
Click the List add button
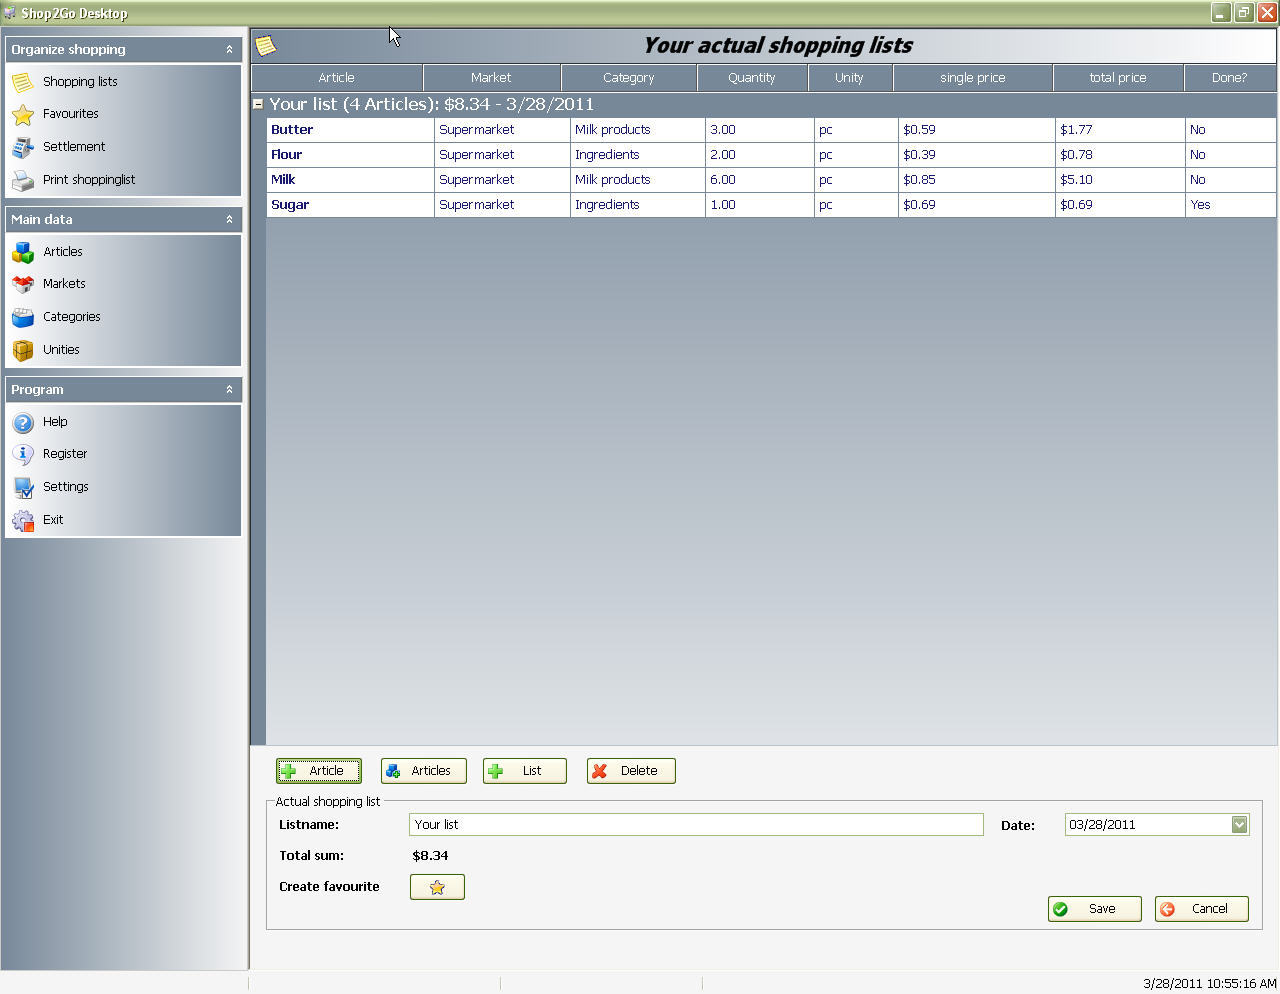pos(525,771)
